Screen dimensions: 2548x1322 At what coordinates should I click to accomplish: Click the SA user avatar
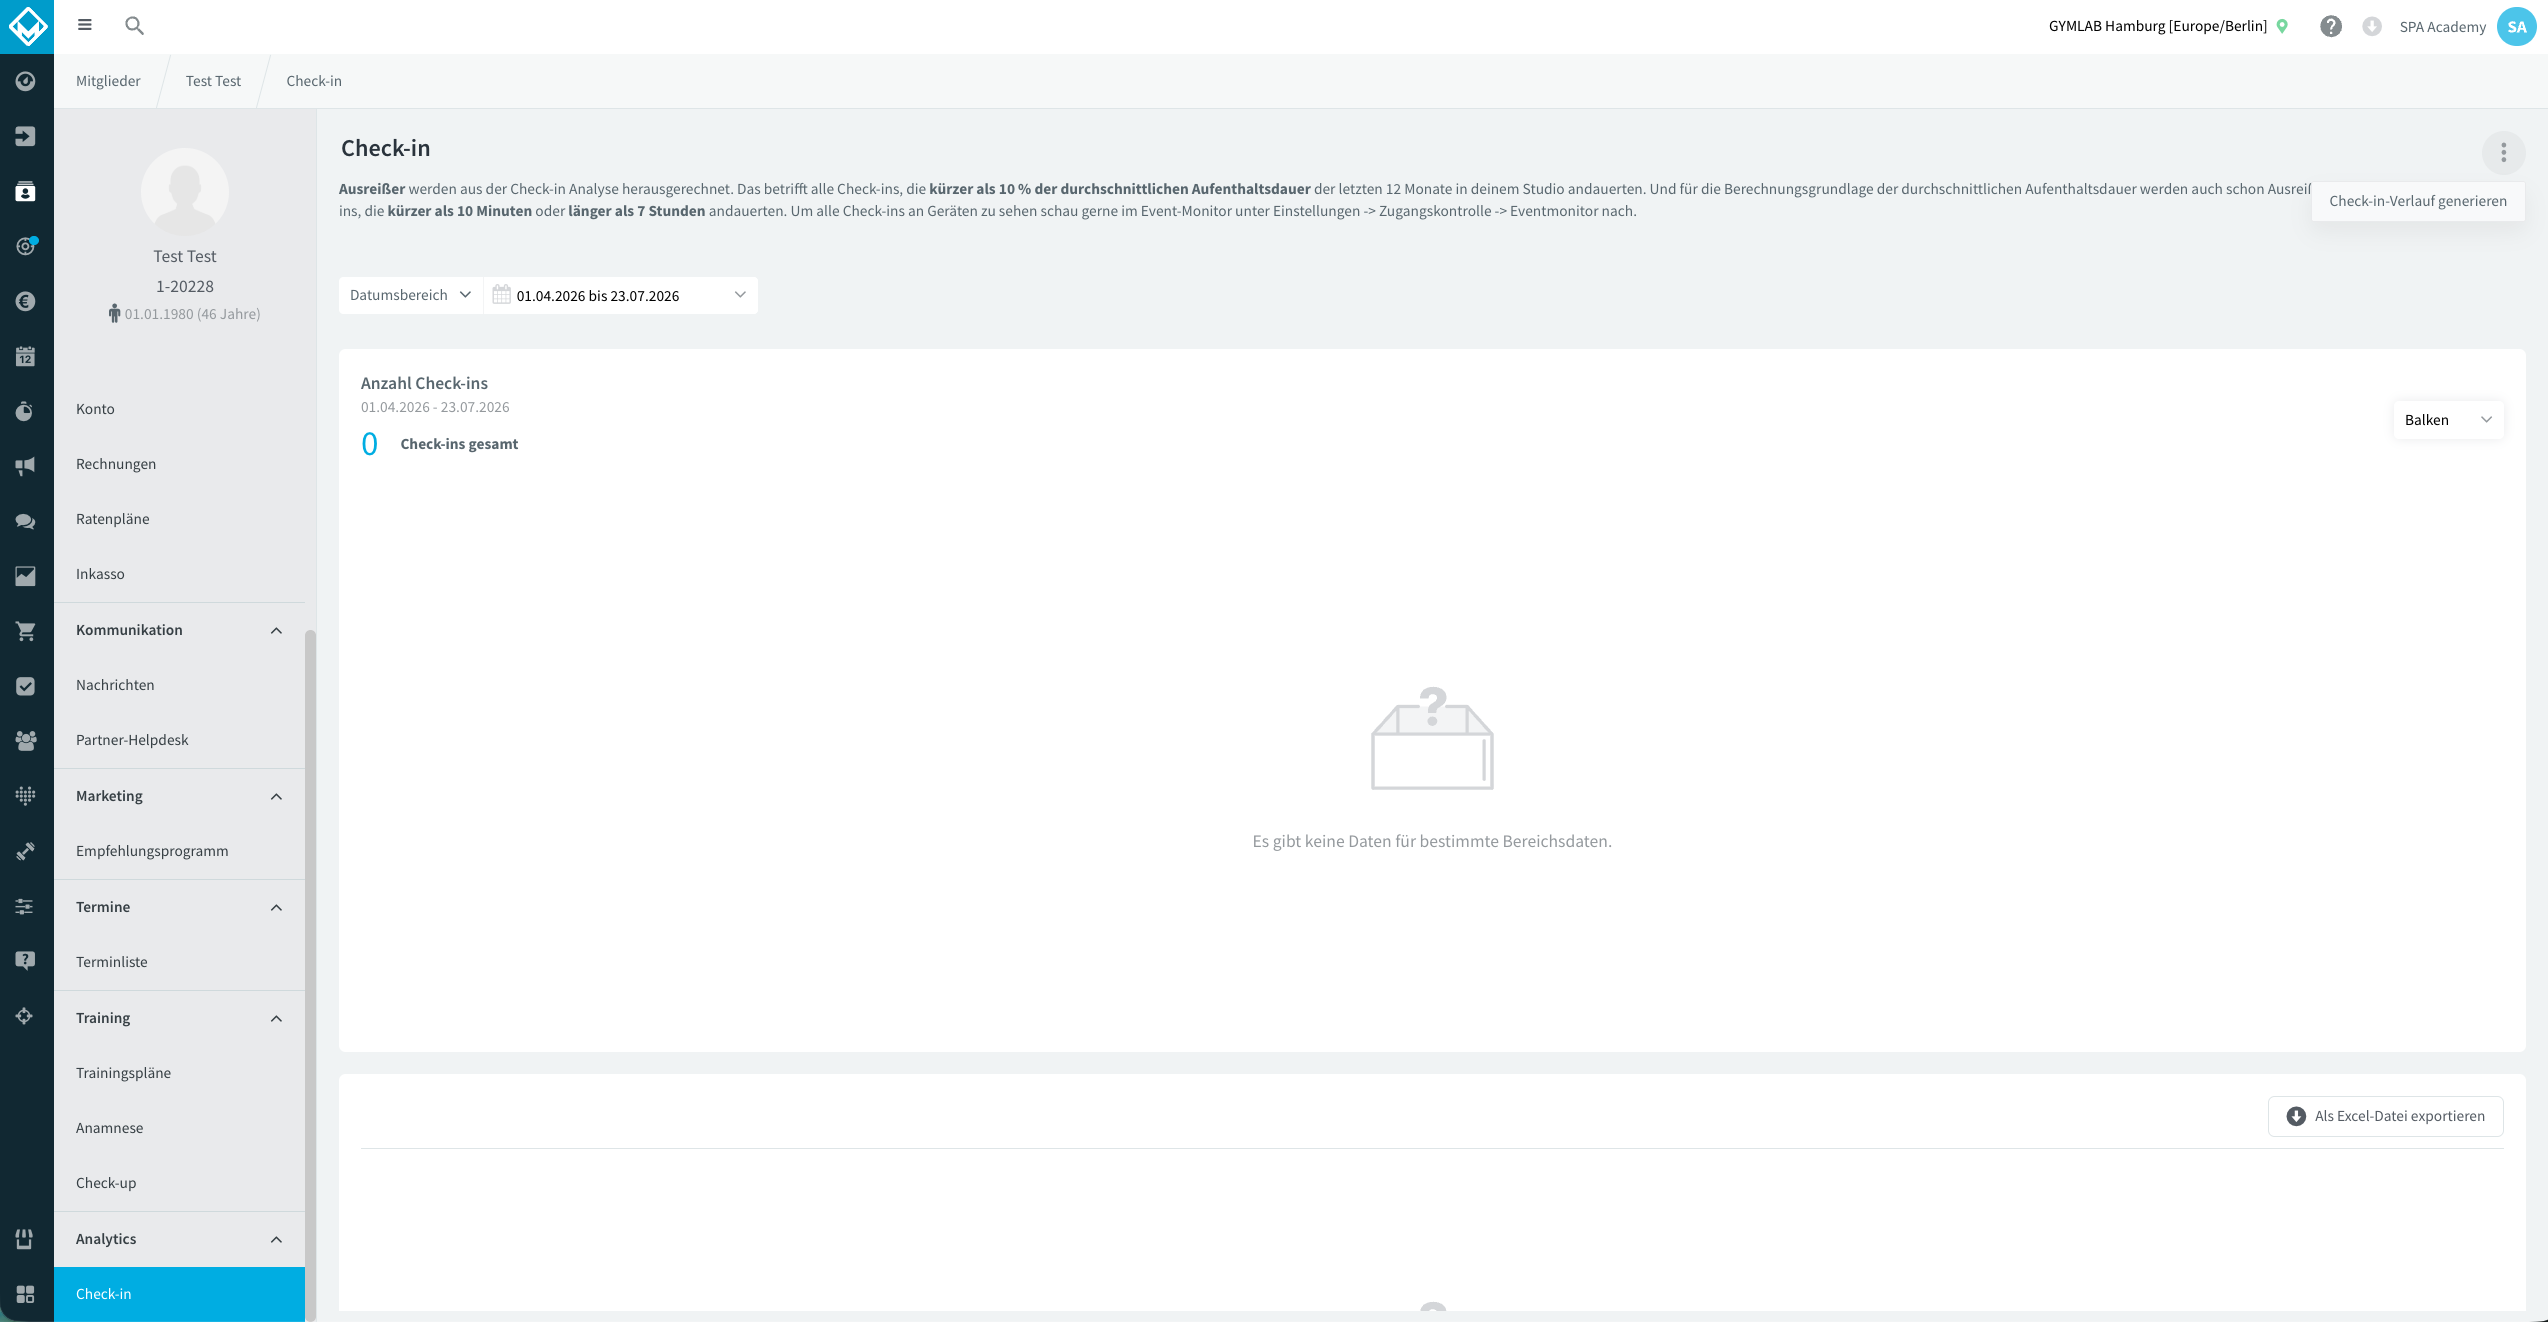[2516, 27]
